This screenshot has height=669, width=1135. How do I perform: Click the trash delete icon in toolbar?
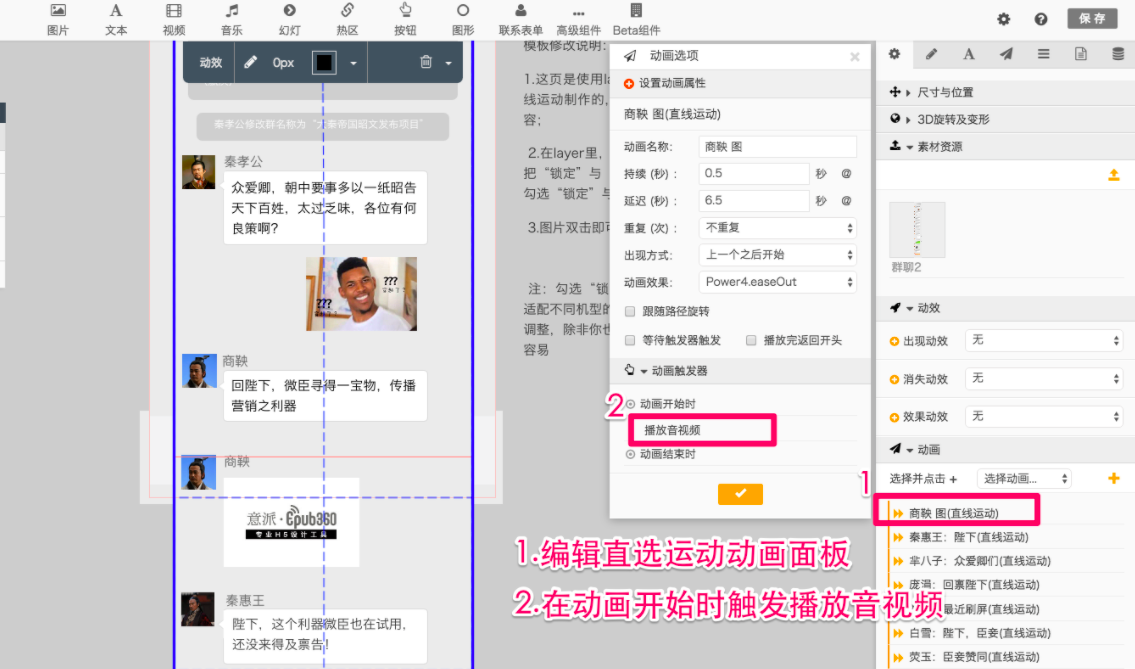point(426,62)
